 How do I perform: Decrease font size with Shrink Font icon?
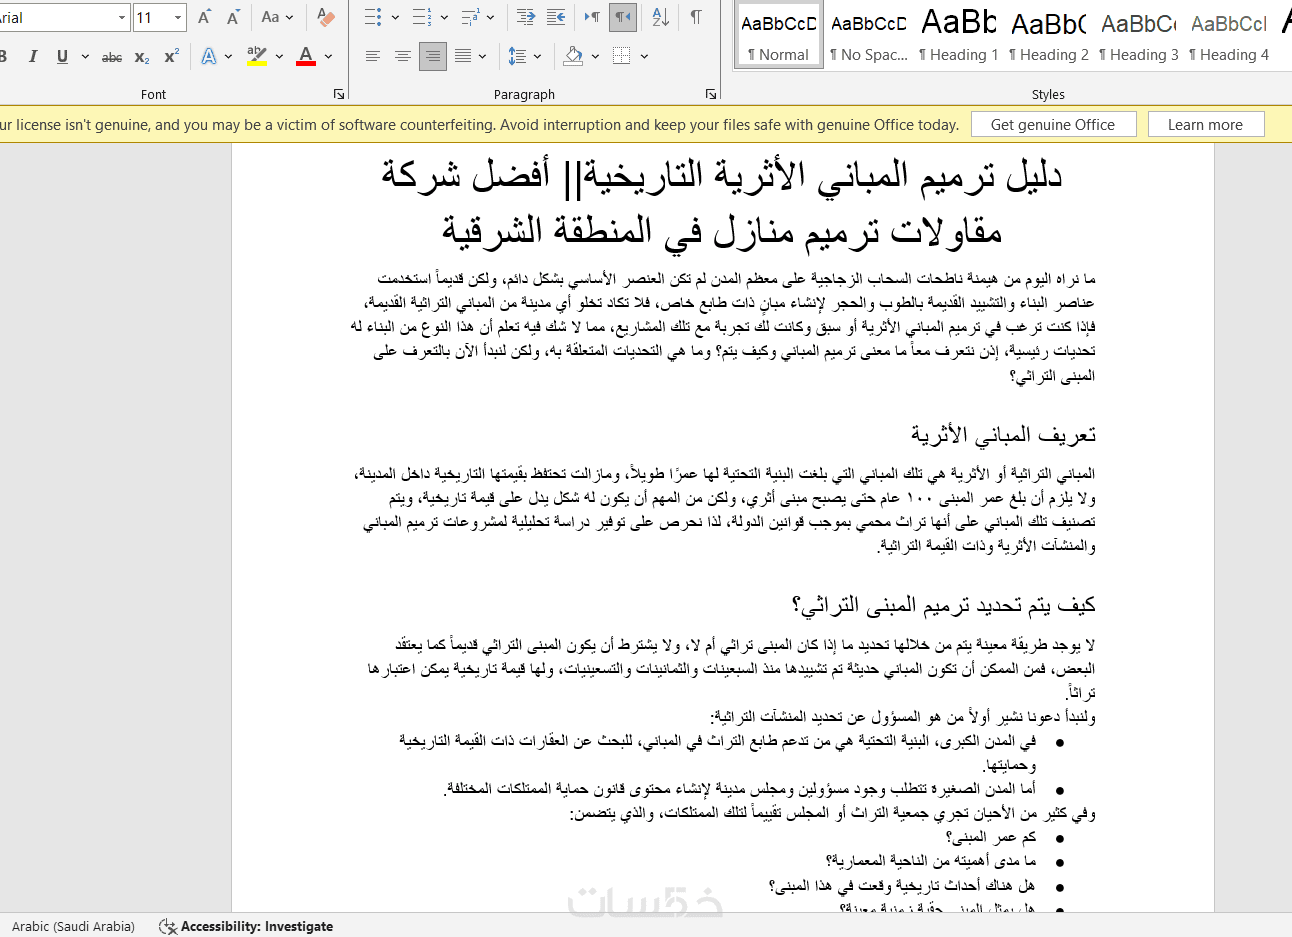tap(234, 17)
